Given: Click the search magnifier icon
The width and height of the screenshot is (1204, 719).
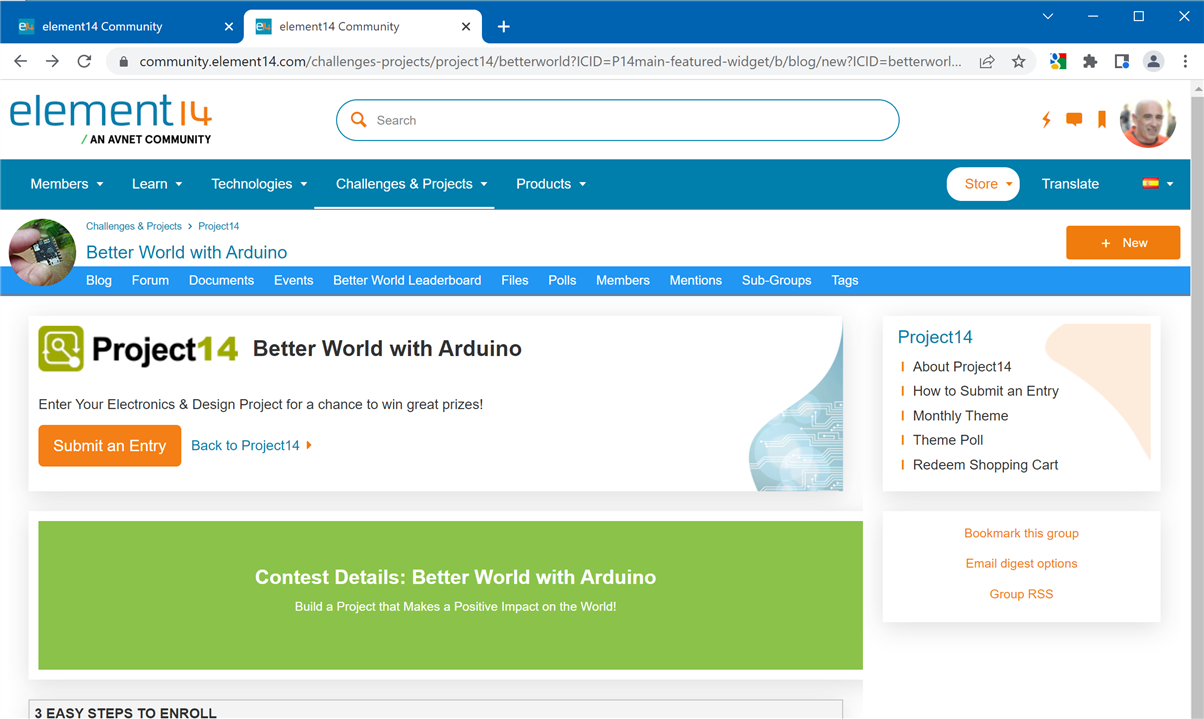Looking at the screenshot, I should pyautogui.click(x=359, y=120).
